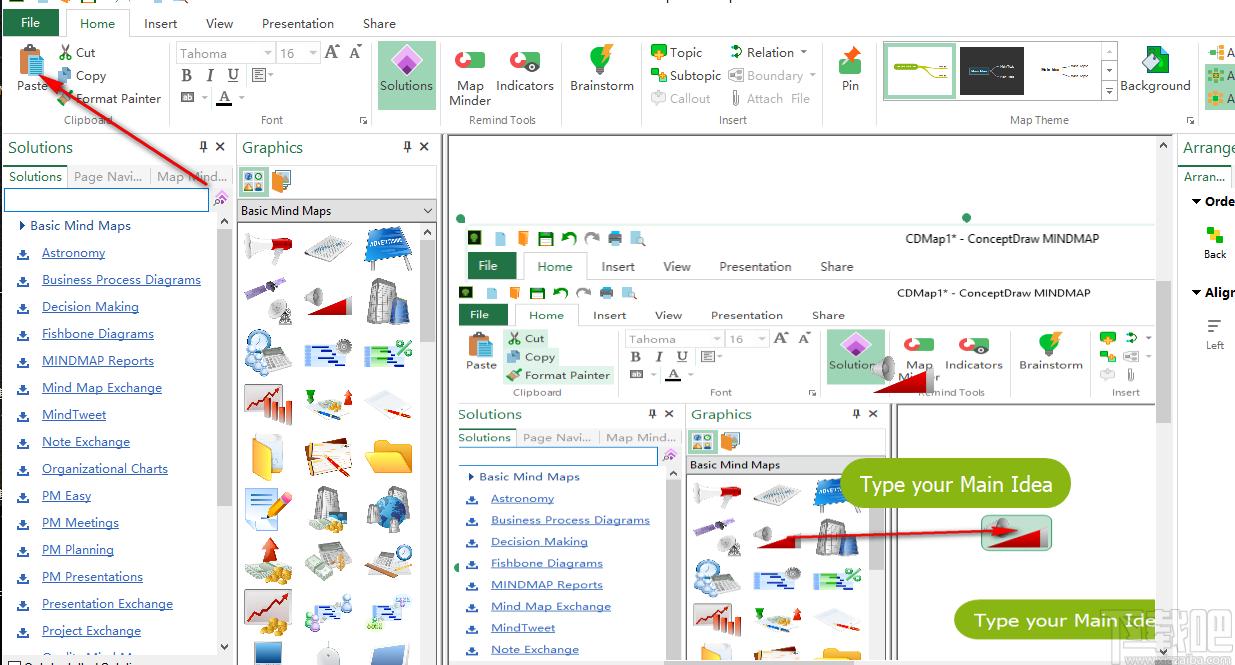Pick the clock and calculator graphic
Viewport: 1235px width, 665px height.
[x=268, y=352]
